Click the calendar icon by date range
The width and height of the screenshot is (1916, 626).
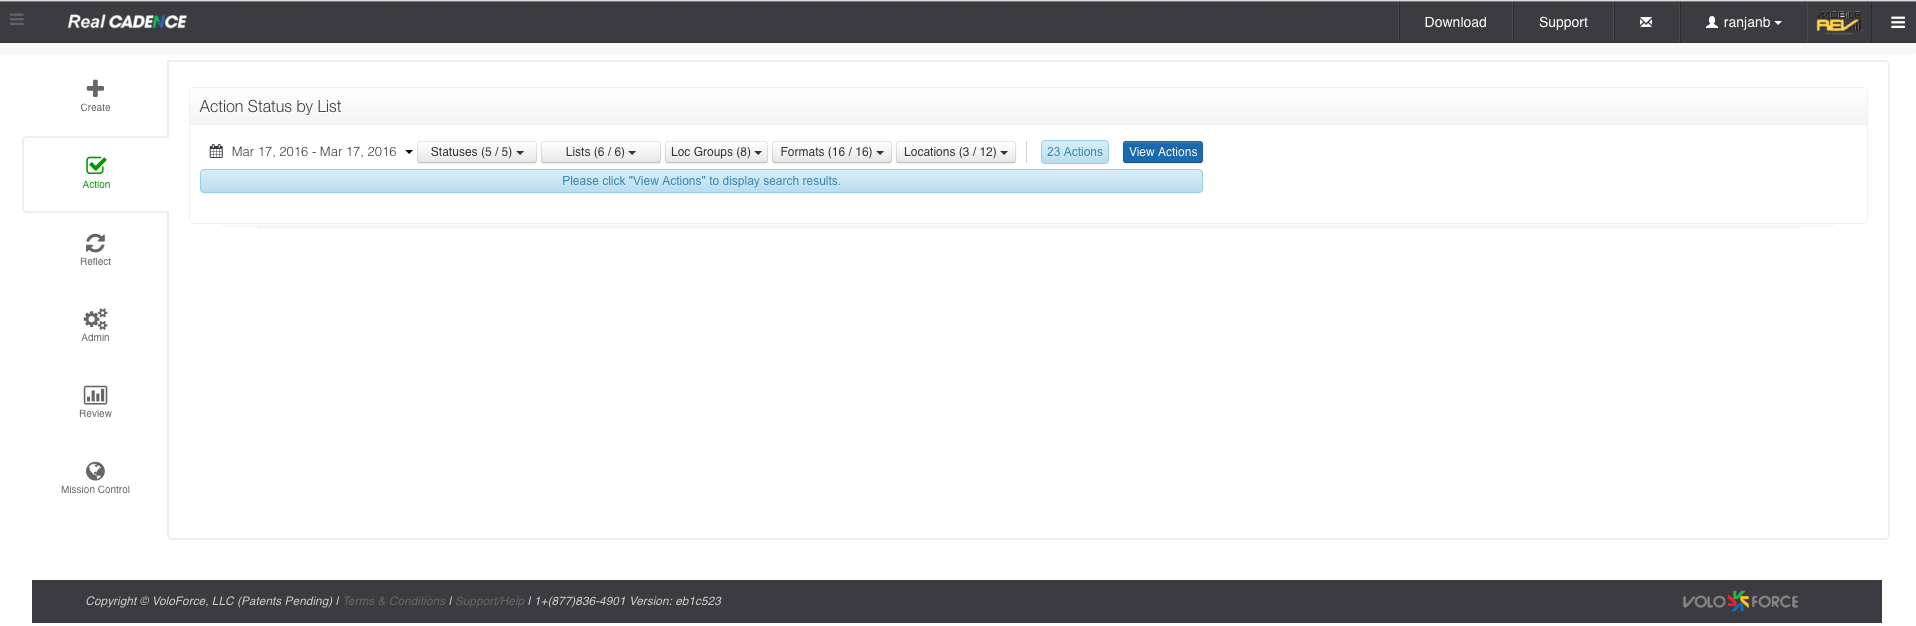216,152
